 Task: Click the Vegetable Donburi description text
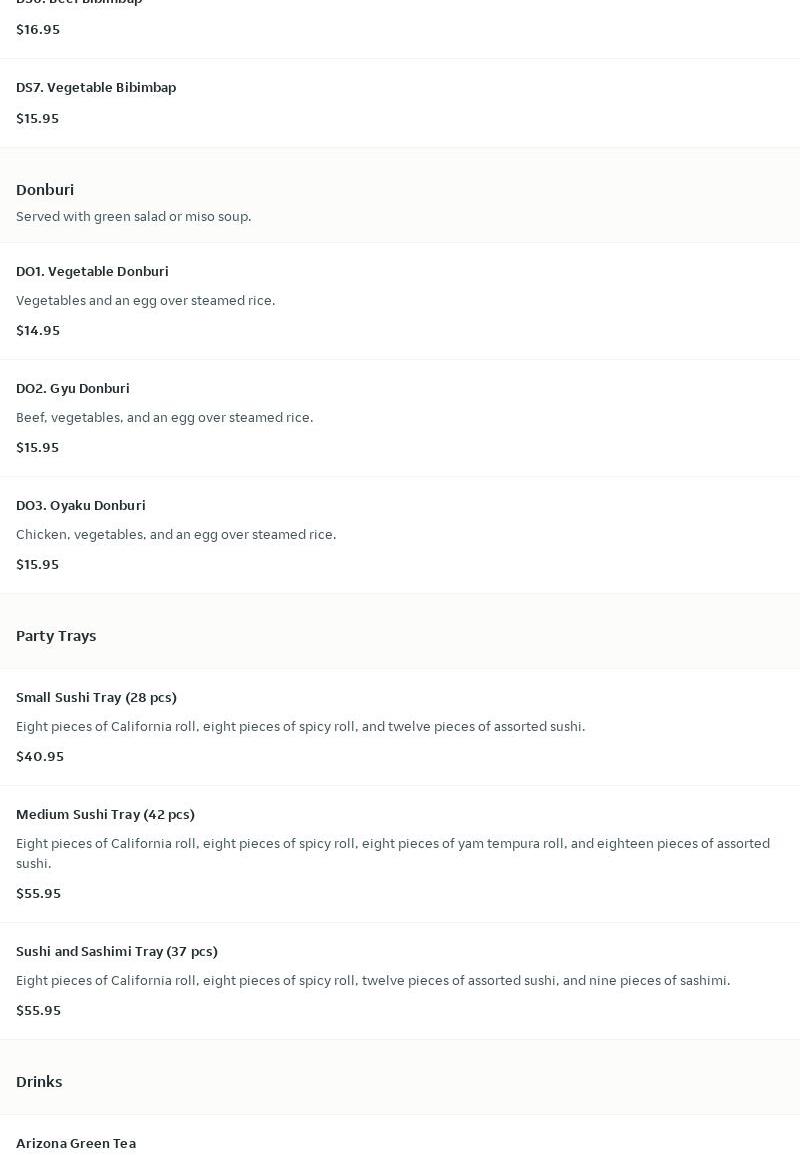point(145,301)
